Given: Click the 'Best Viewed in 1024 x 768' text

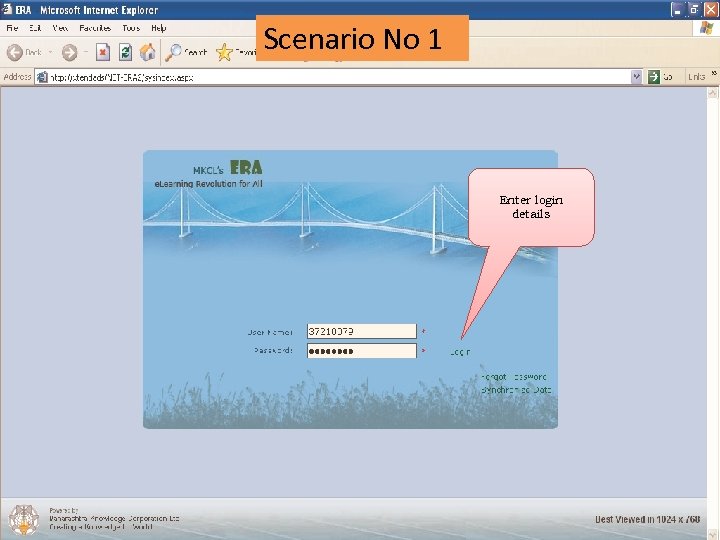Looking at the screenshot, I should tap(647, 519).
